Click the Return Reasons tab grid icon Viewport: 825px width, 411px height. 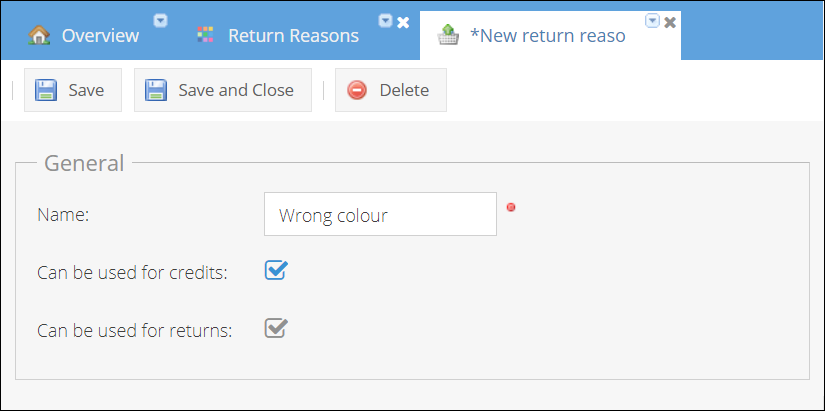(x=205, y=35)
